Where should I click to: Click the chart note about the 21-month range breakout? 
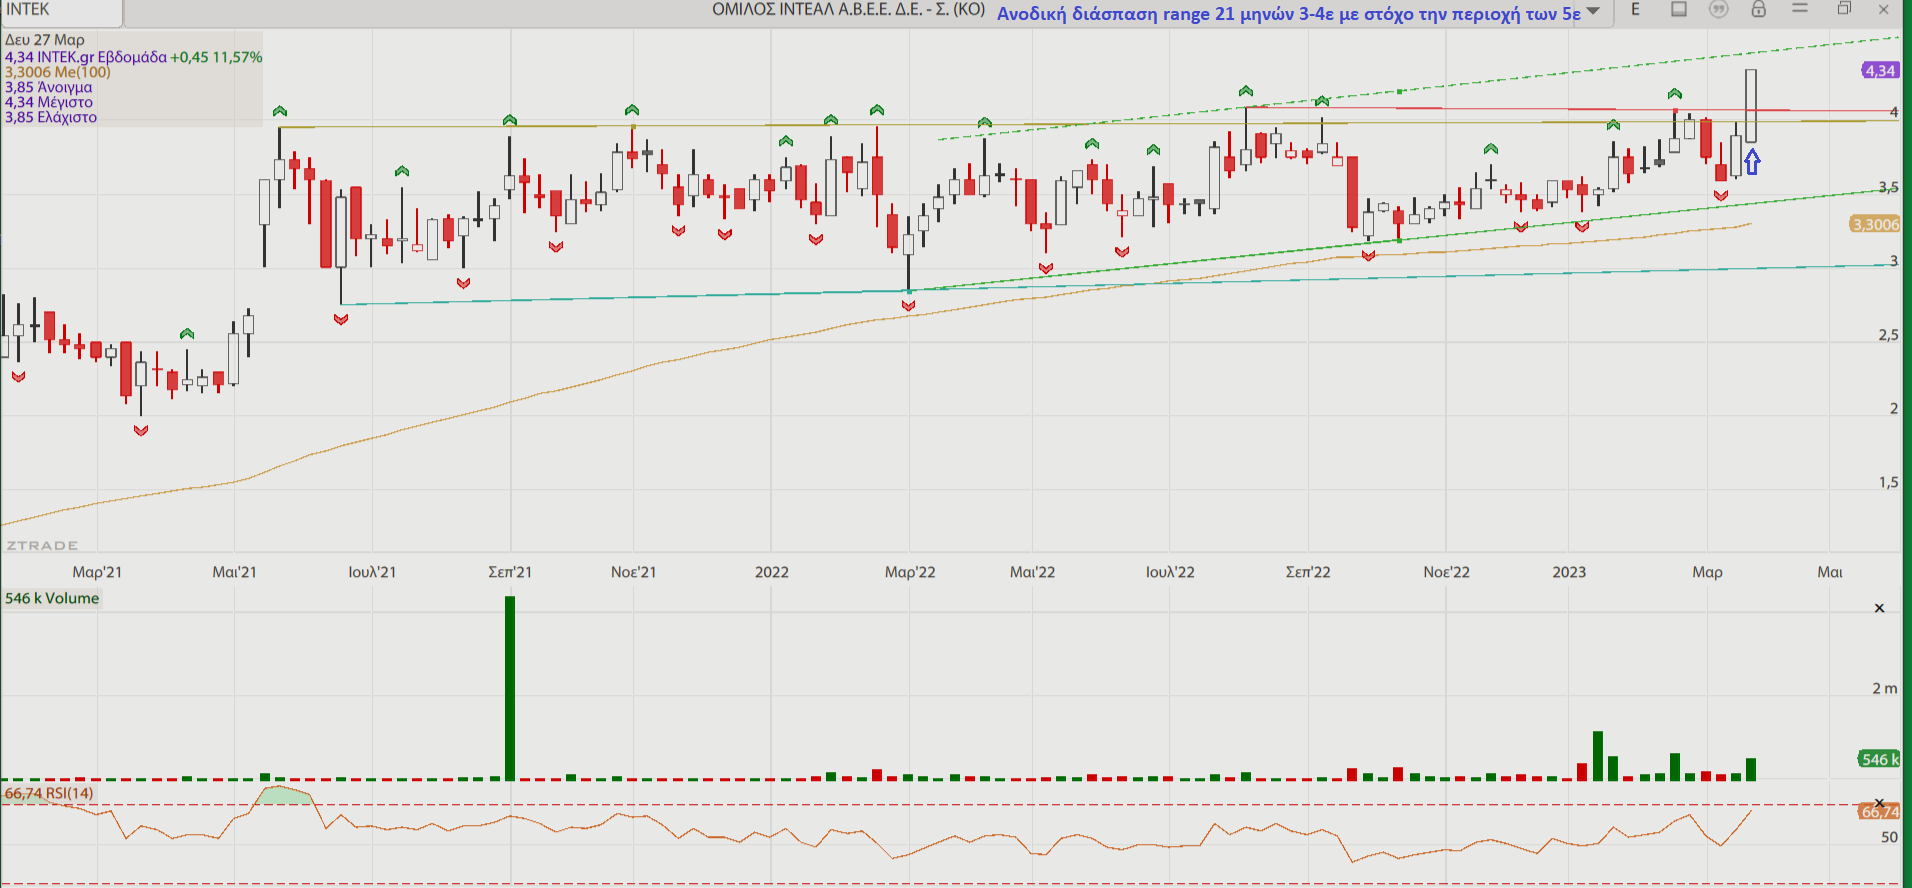pos(1288,13)
